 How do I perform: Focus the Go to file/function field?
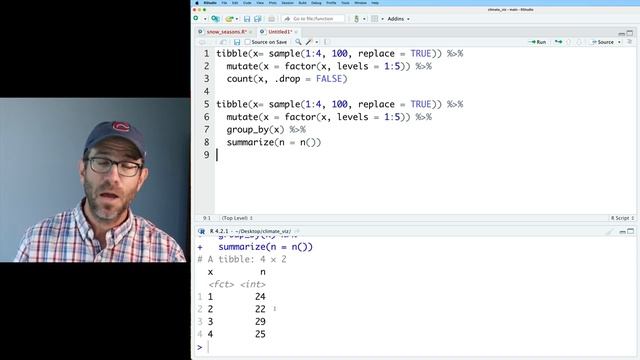coord(313,19)
